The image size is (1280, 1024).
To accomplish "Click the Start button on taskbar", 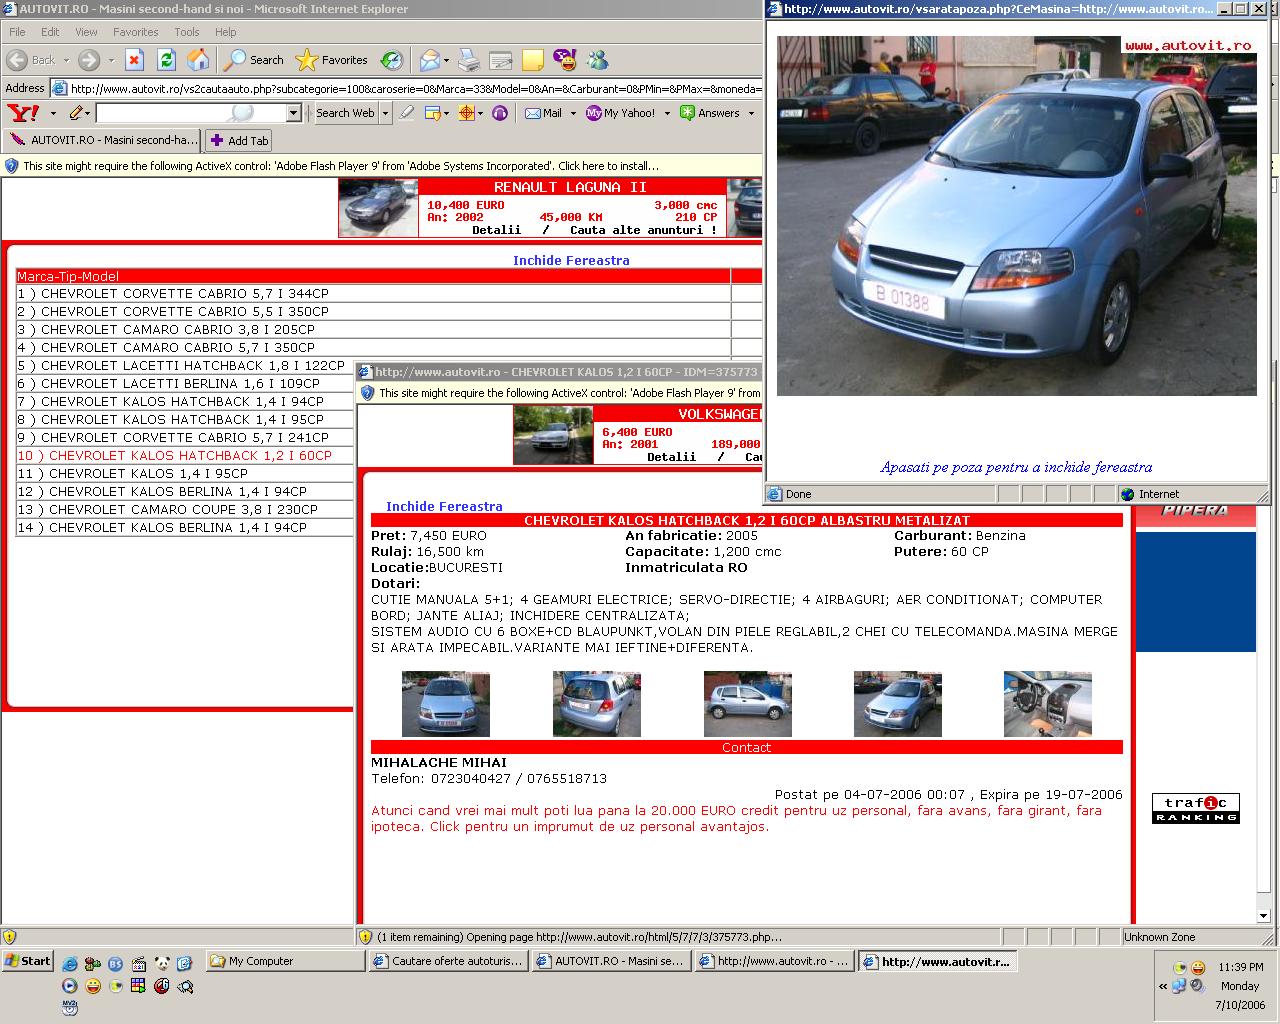I will coord(27,961).
